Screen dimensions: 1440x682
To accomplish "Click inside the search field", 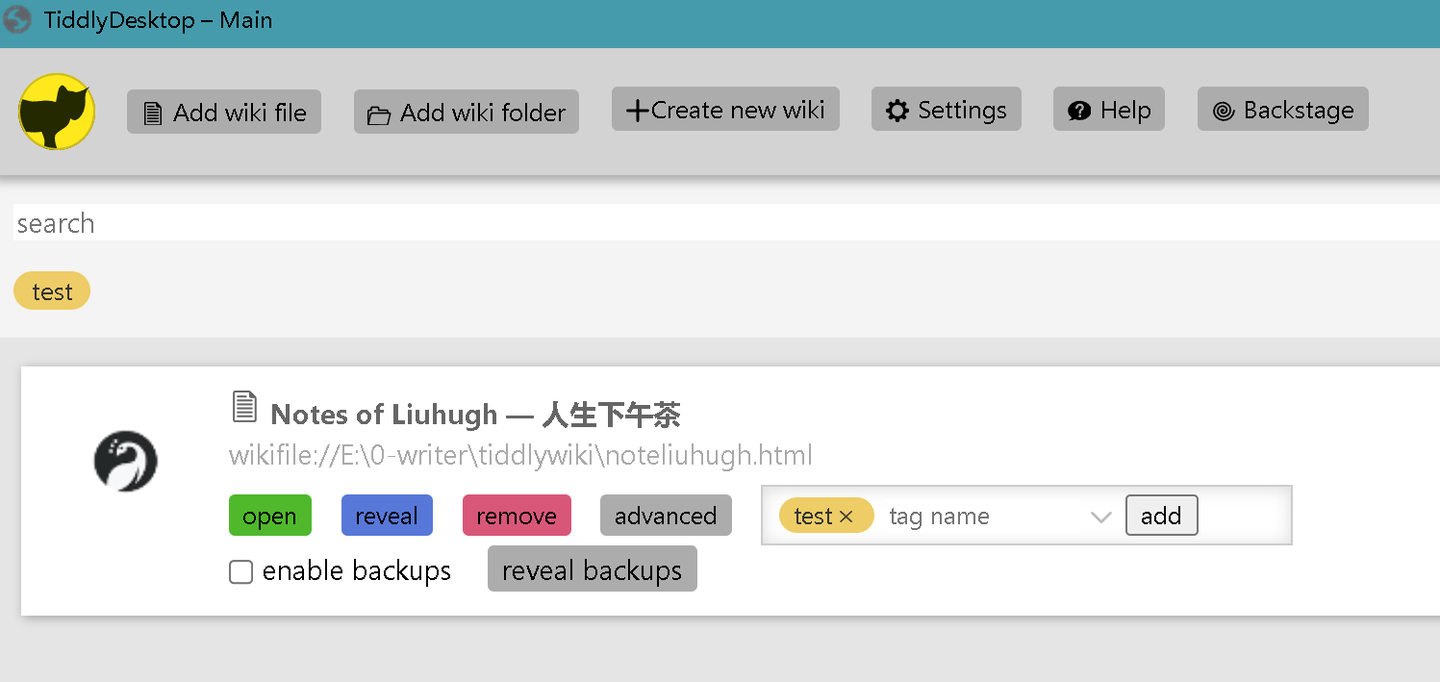I will [400, 223].
